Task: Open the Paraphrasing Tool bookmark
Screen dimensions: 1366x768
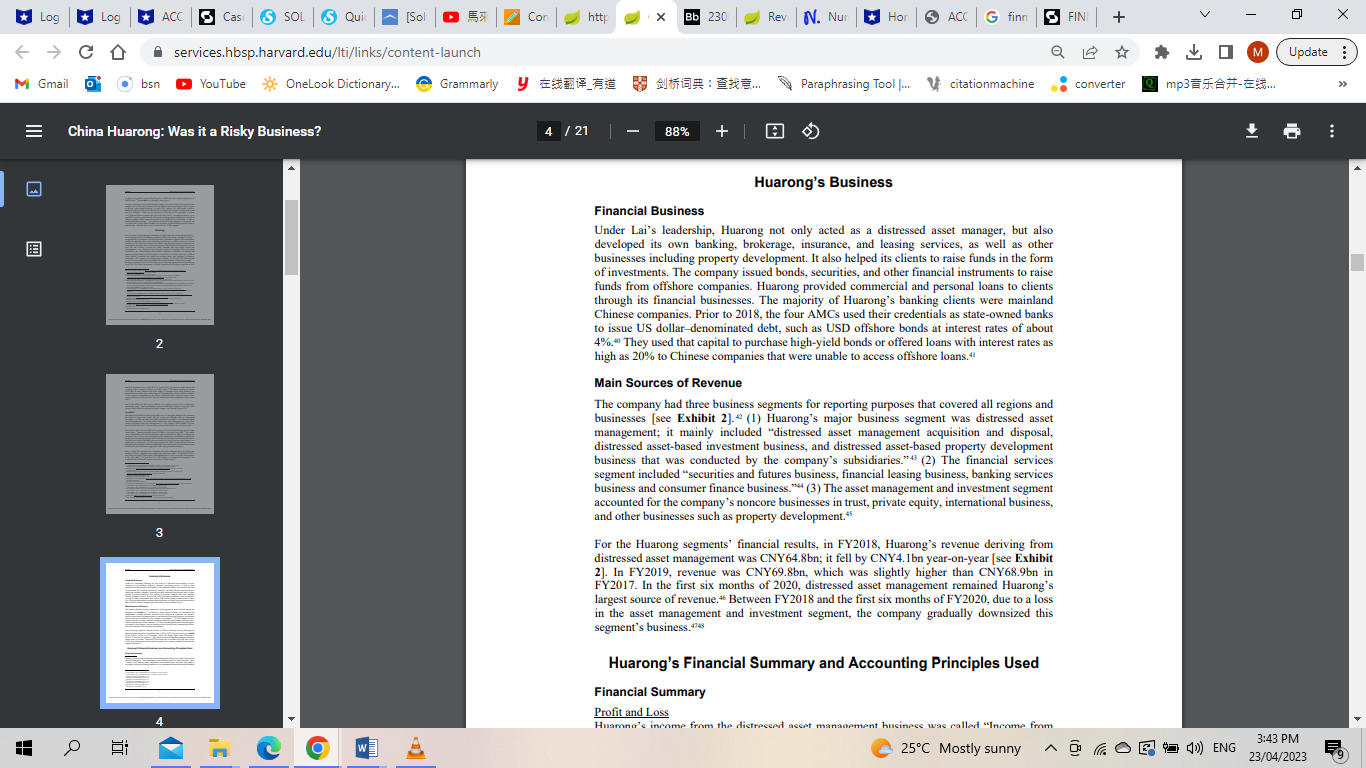Action: pos(844,84)
